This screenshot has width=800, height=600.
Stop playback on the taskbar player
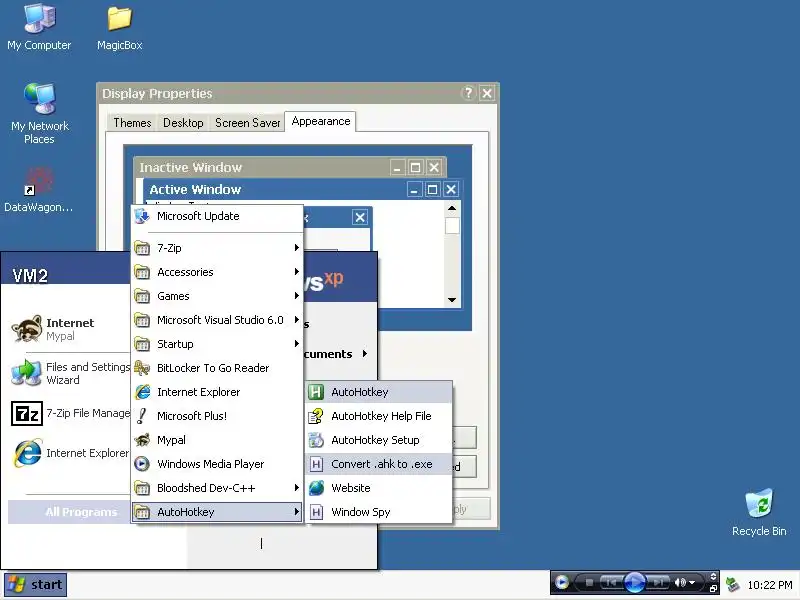point(589,582)
